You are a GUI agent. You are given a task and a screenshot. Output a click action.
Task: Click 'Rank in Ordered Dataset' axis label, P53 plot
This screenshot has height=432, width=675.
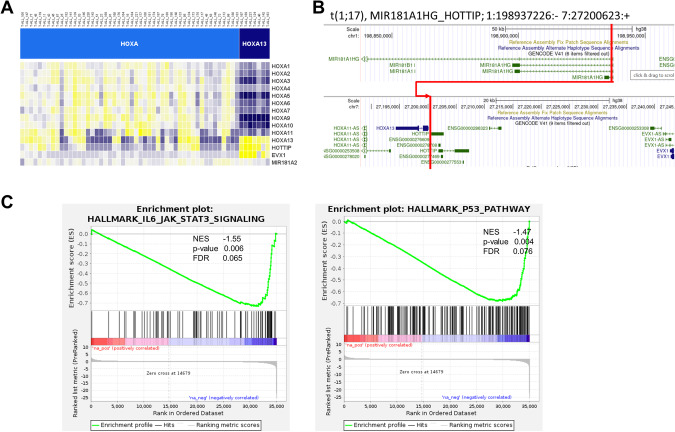pos(441,413)
